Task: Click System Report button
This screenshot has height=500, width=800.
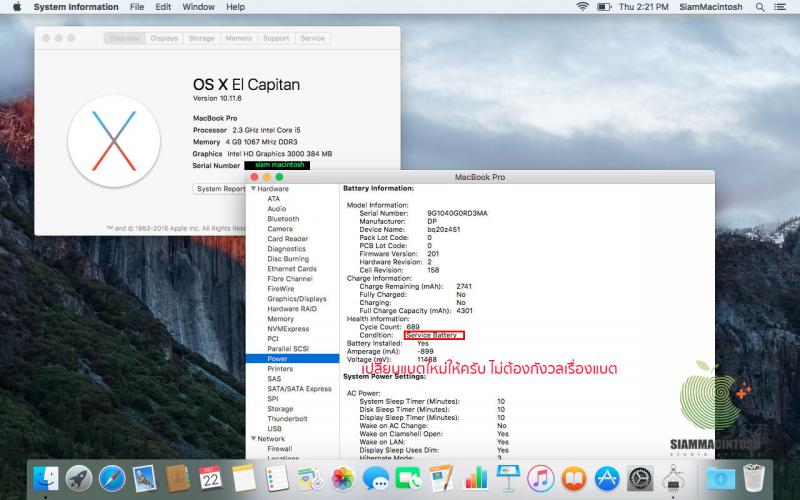Action: (220, 189)
